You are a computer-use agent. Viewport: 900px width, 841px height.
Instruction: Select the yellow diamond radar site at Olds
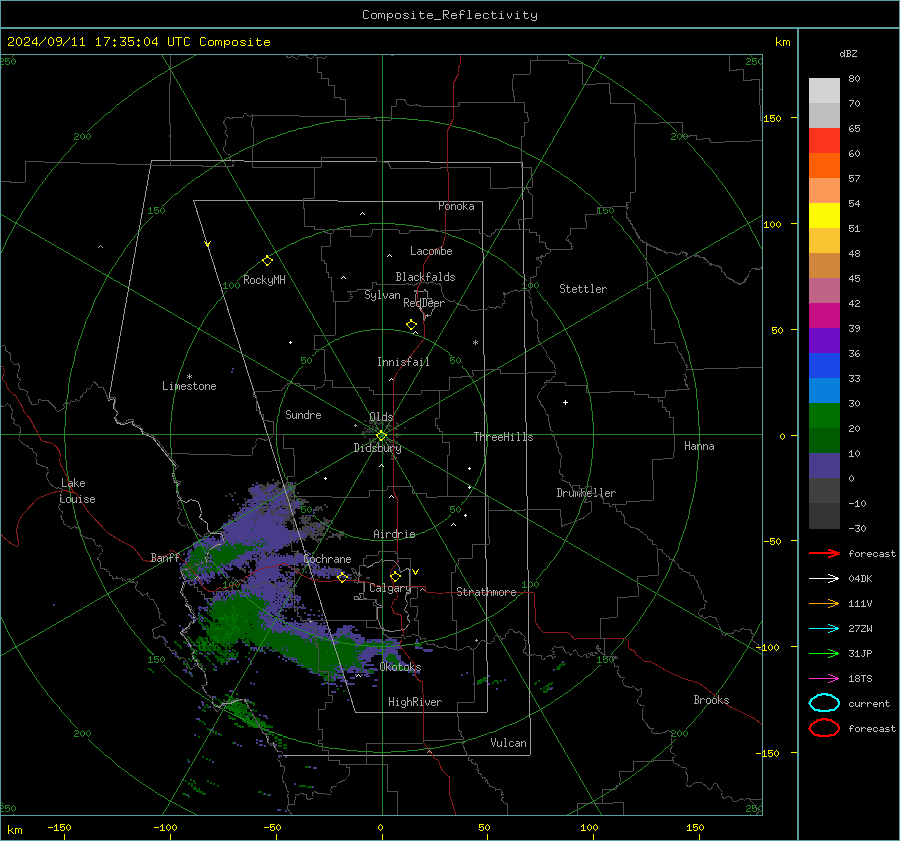tap(381, 436)
